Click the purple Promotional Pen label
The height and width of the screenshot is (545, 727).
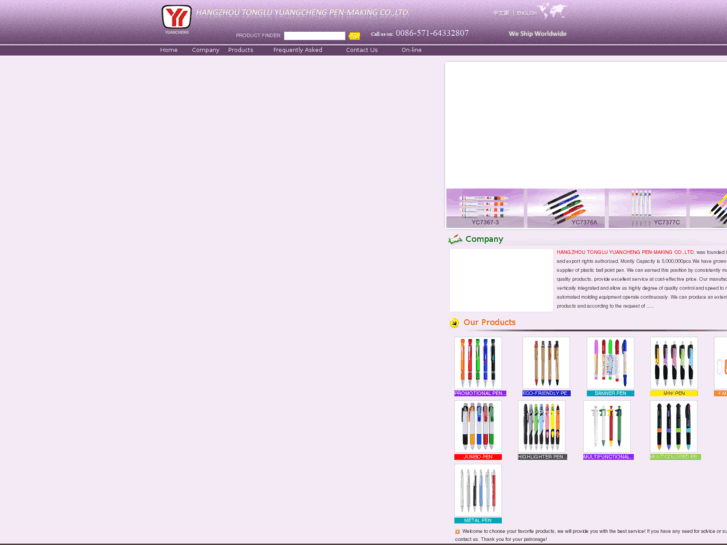click(x=480, y=393)
